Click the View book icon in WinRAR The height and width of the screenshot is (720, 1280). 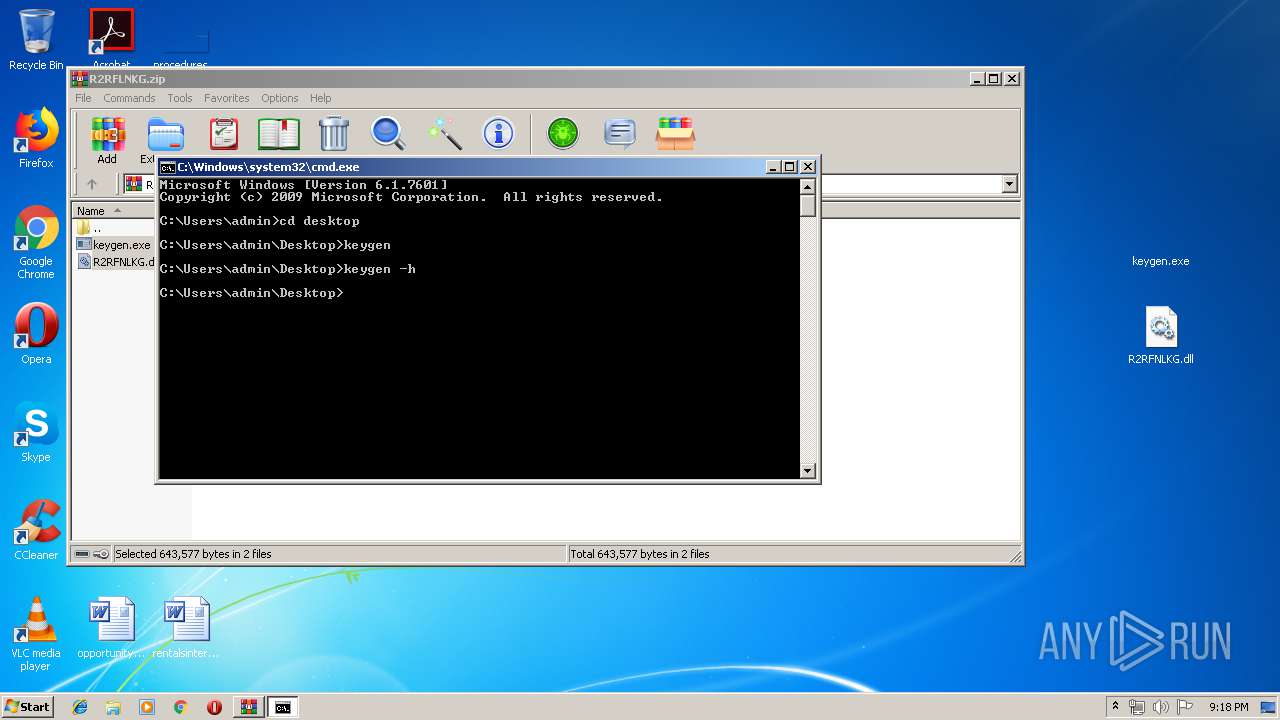point(278,133)
